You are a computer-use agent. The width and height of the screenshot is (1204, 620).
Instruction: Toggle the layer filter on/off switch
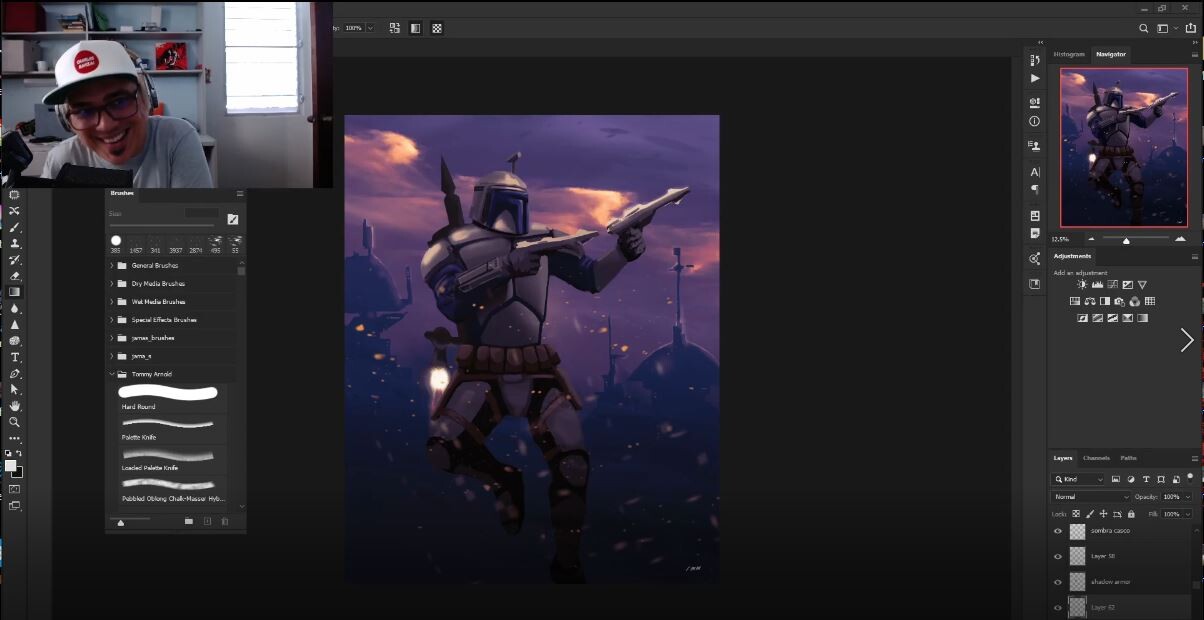(1188, 479)
